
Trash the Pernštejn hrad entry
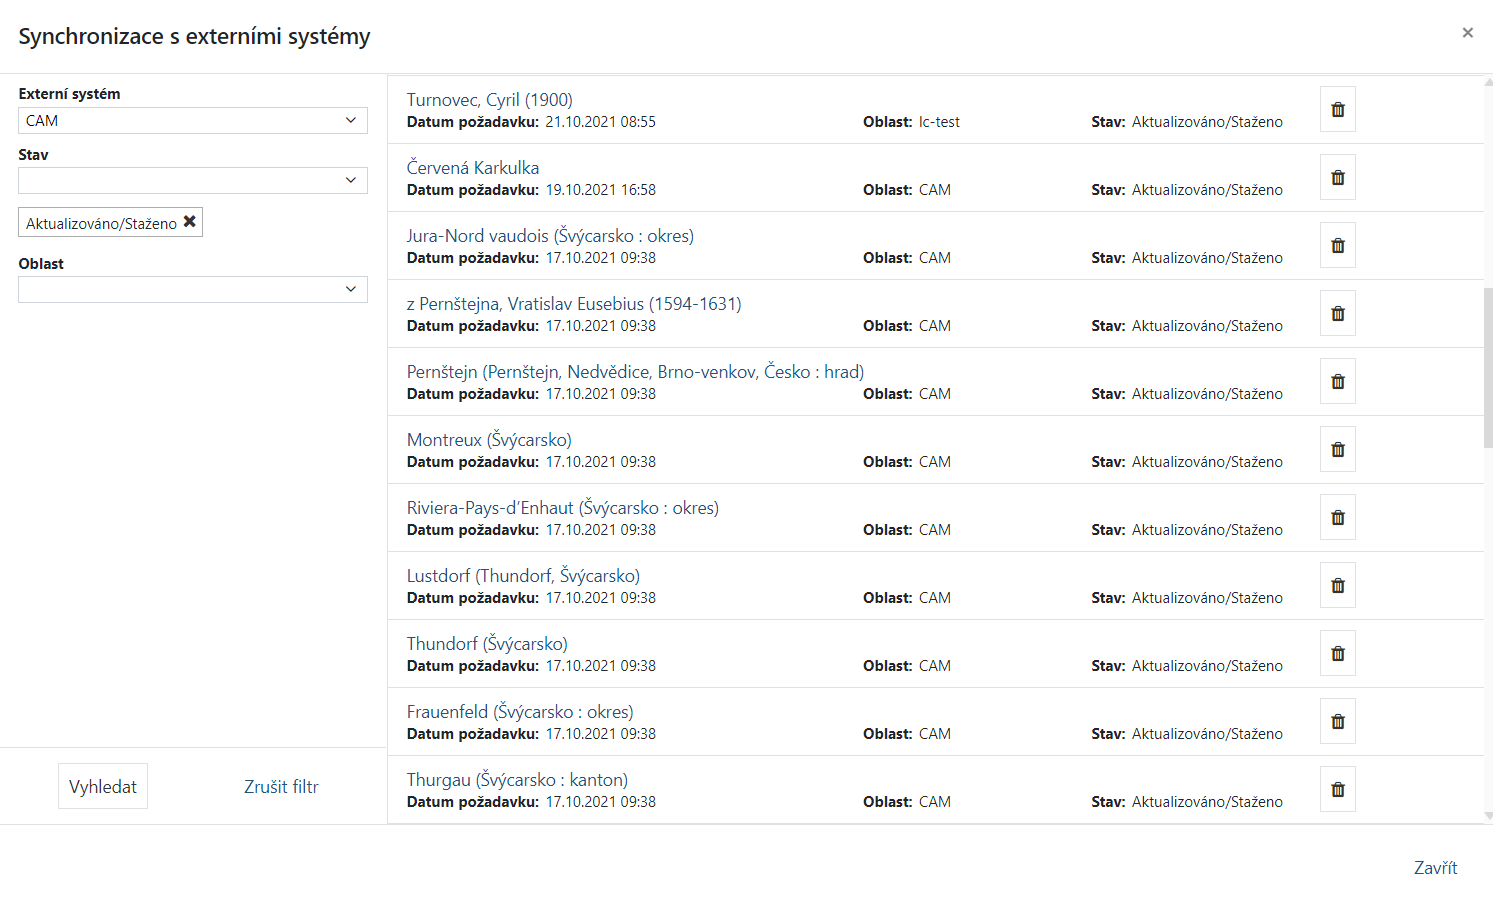(x=1337, y=382)
